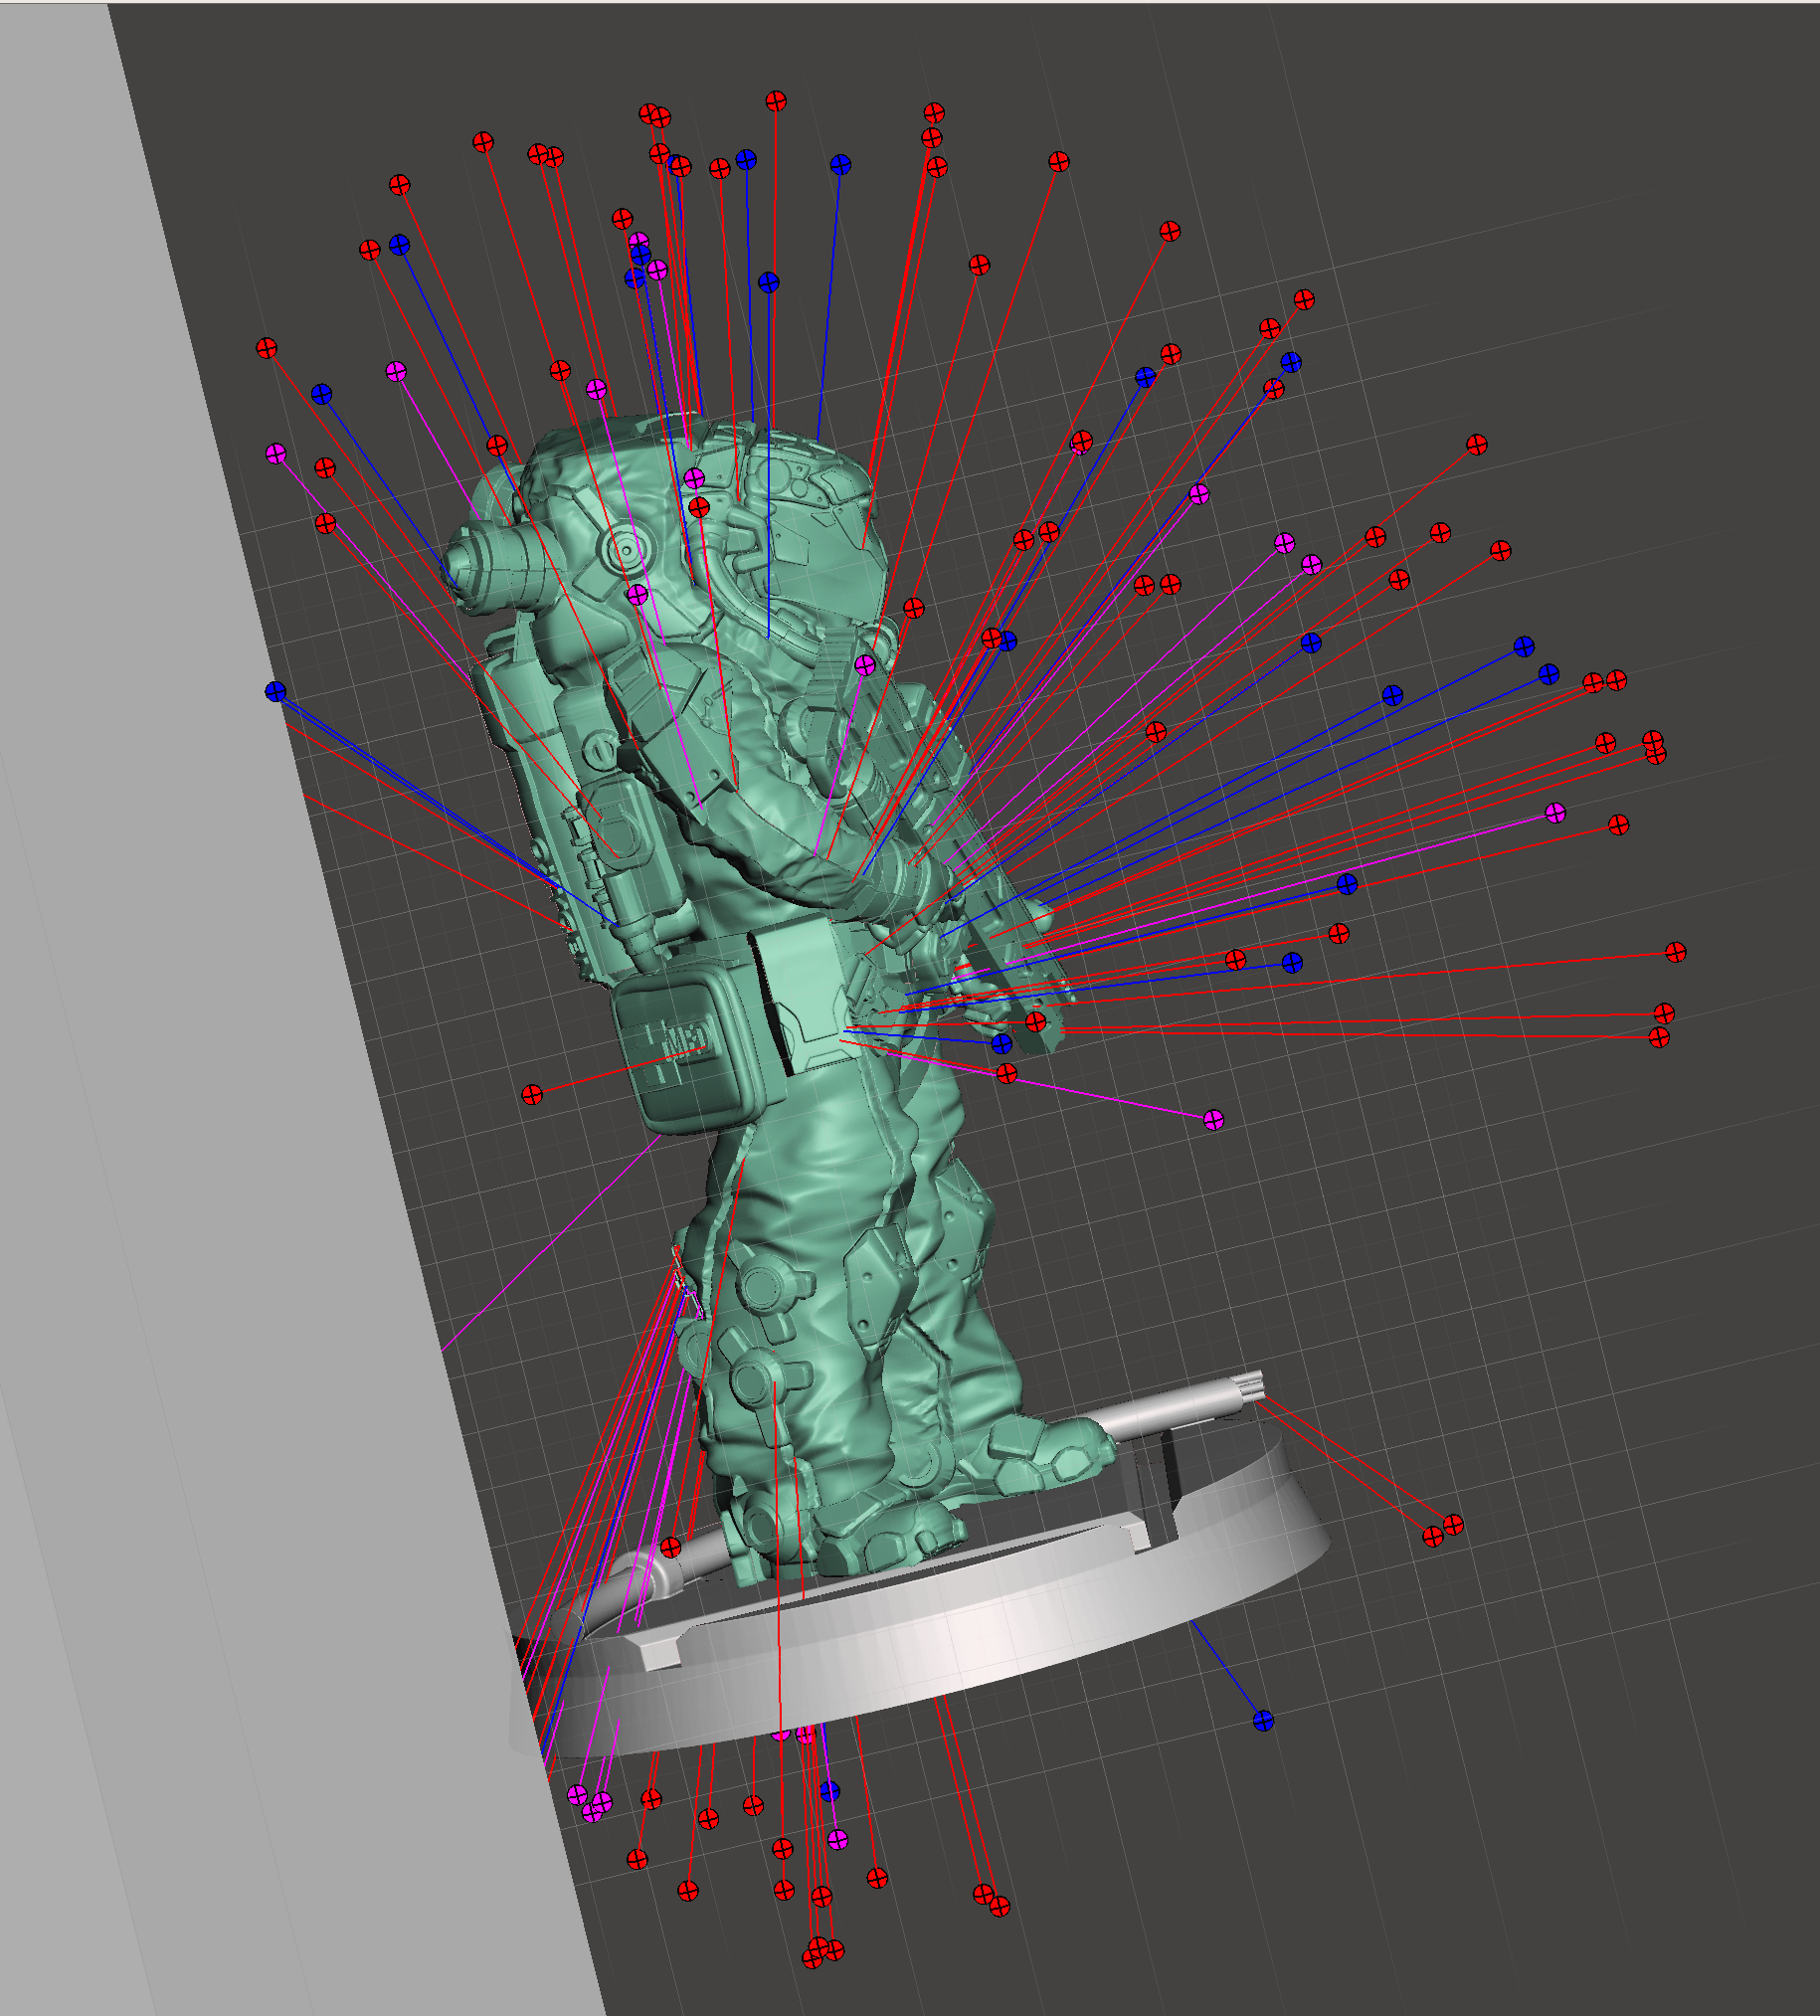The width and height of the screenshot is (1820, 2016).
Task: Select the leftmost magenta support handle near the helmet
Action: (276, 454)
